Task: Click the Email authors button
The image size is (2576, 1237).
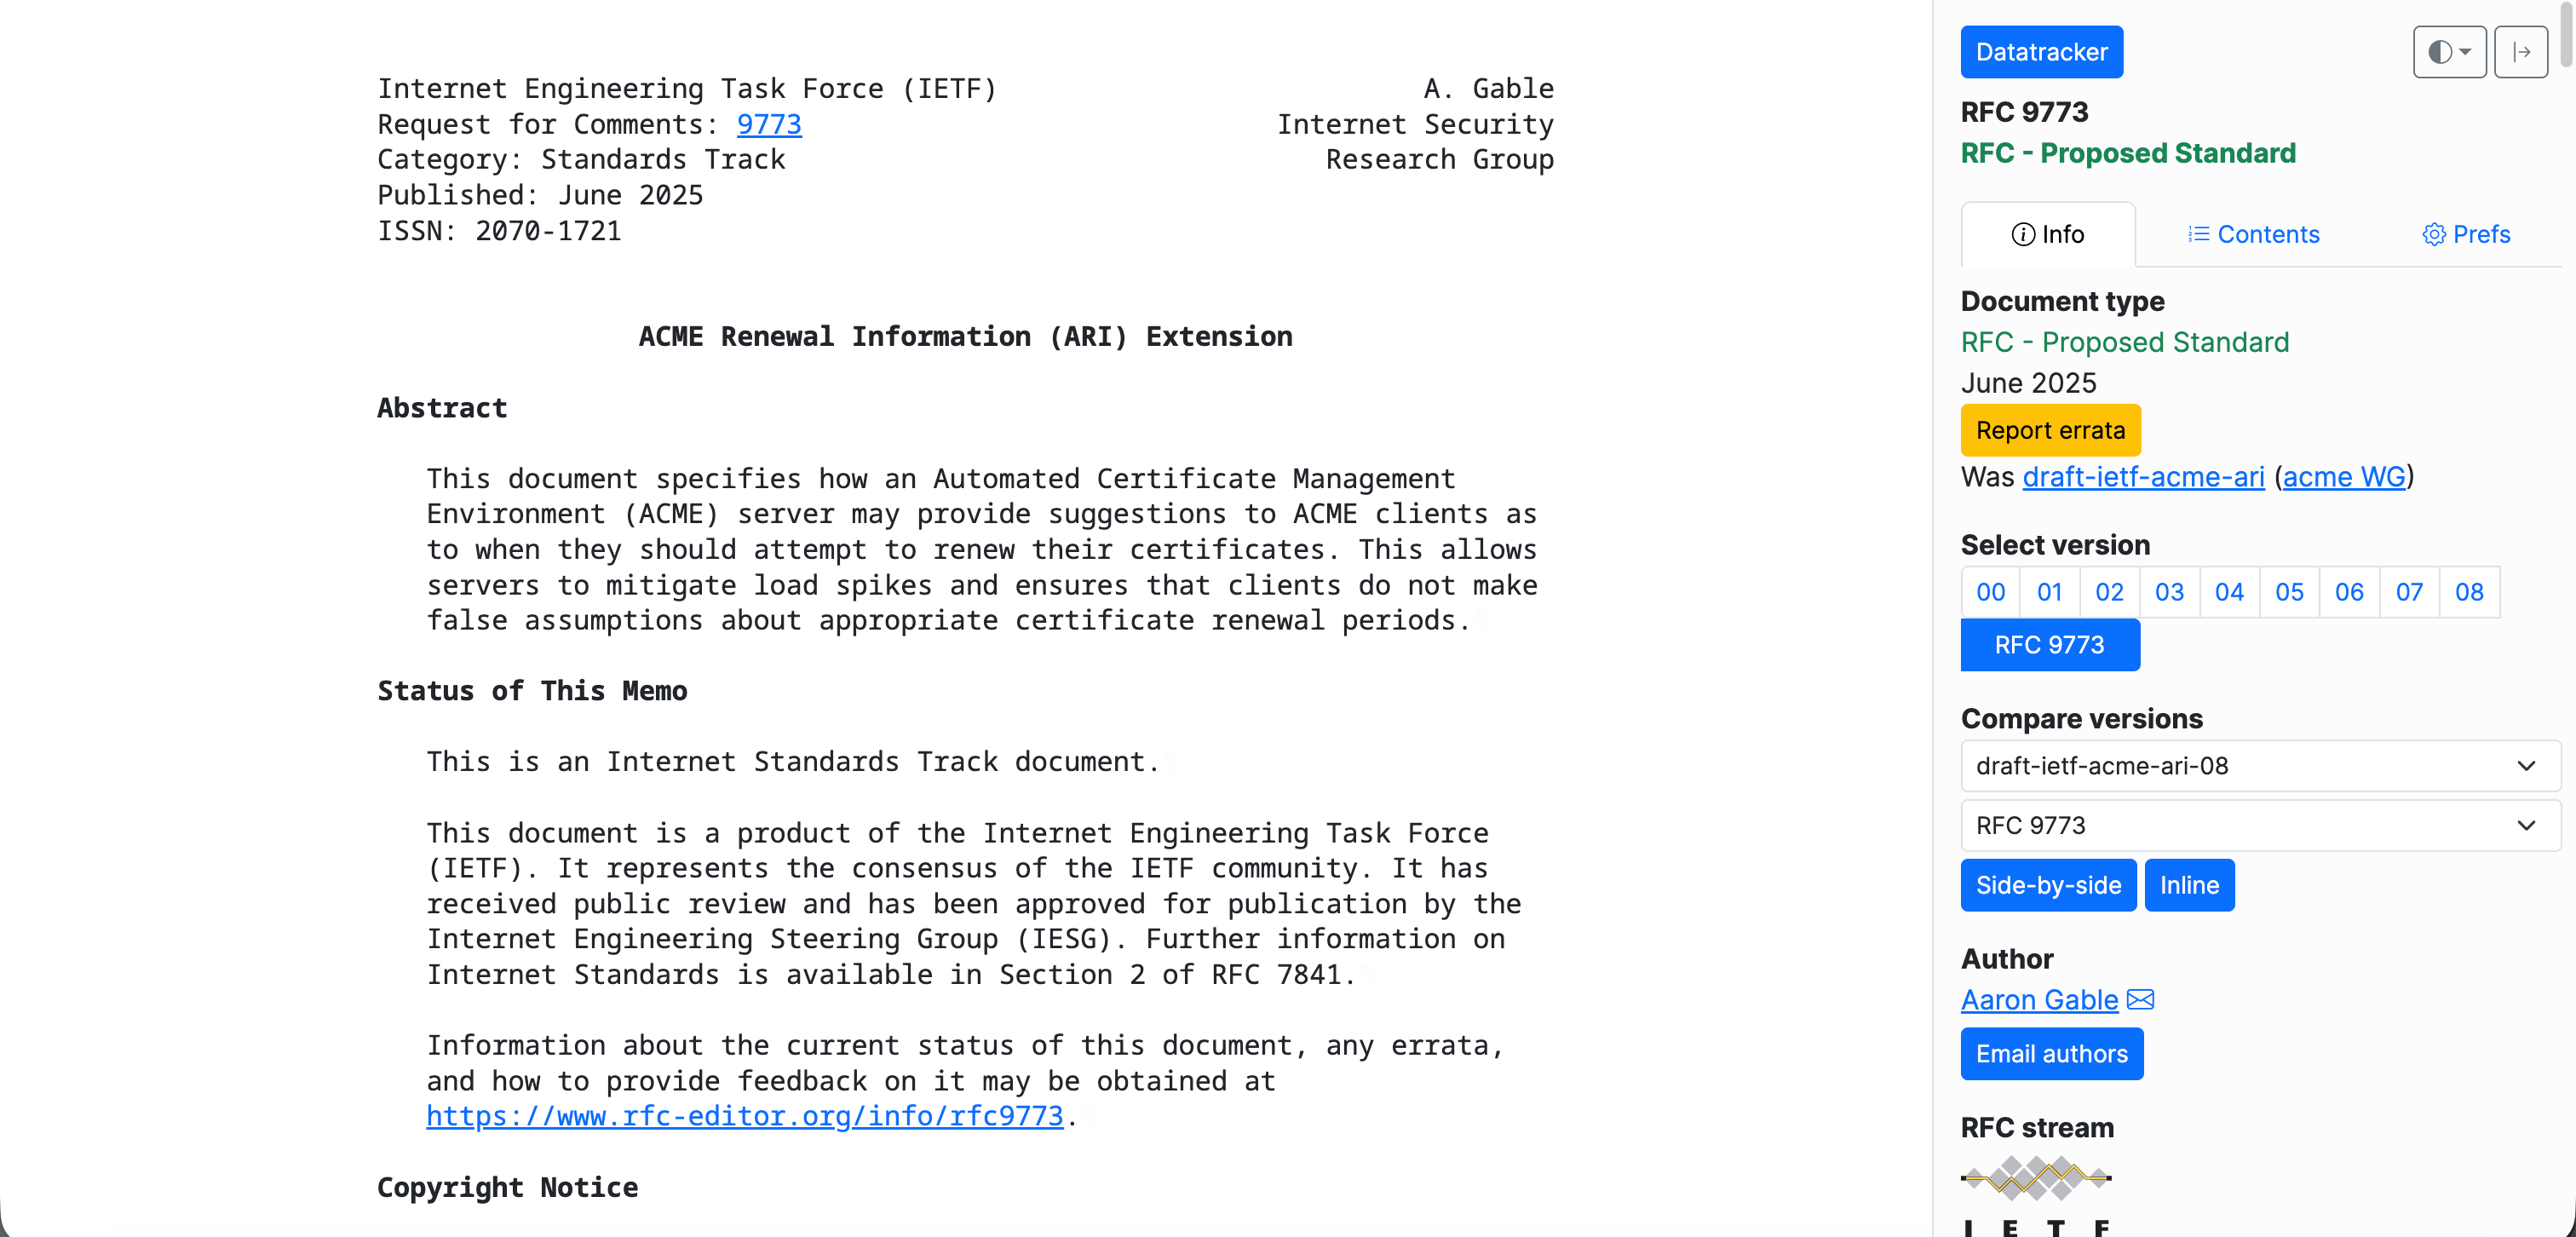Action: click(2051, 1054)
